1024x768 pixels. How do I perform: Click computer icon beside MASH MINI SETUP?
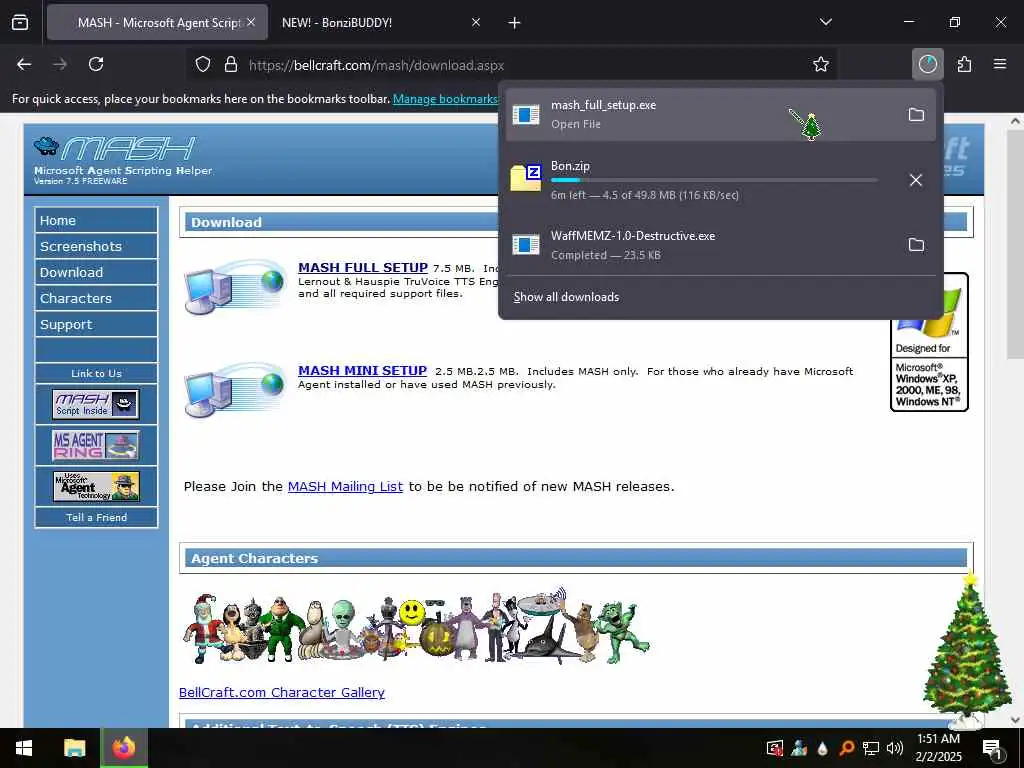235,390
